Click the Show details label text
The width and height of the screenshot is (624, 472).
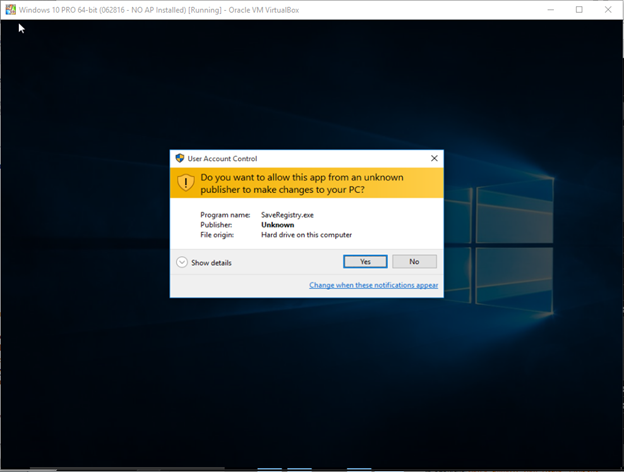pyautogui.click(x=211, y=263)
